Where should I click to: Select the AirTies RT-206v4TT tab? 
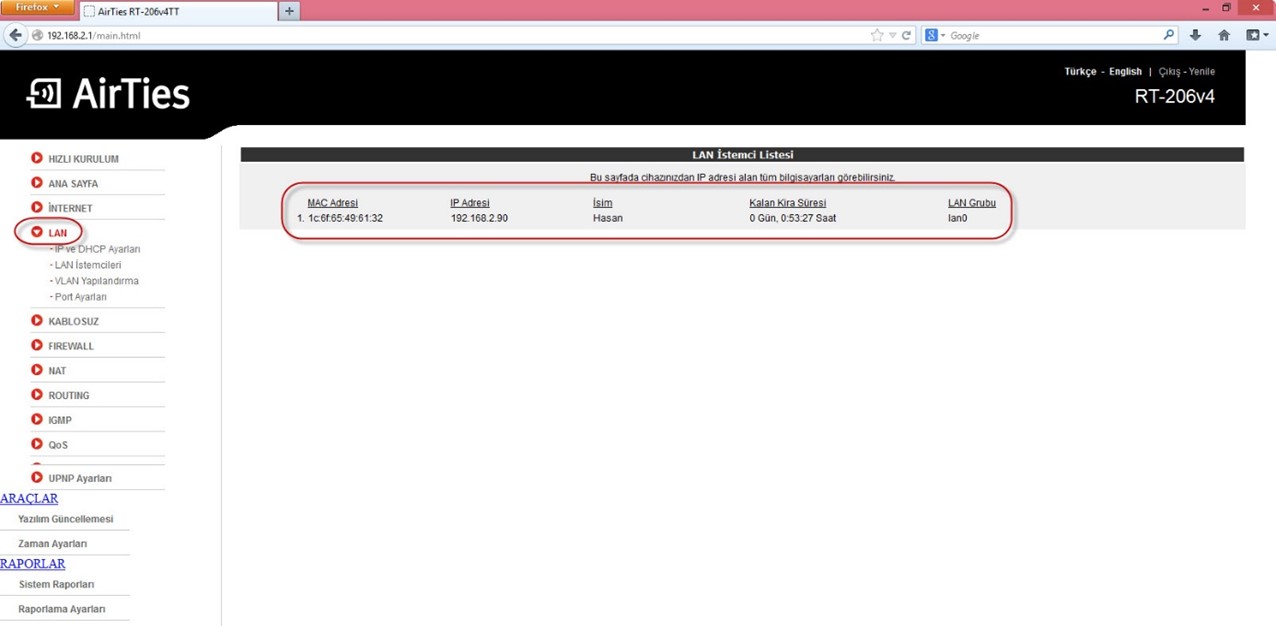point(177,11)
